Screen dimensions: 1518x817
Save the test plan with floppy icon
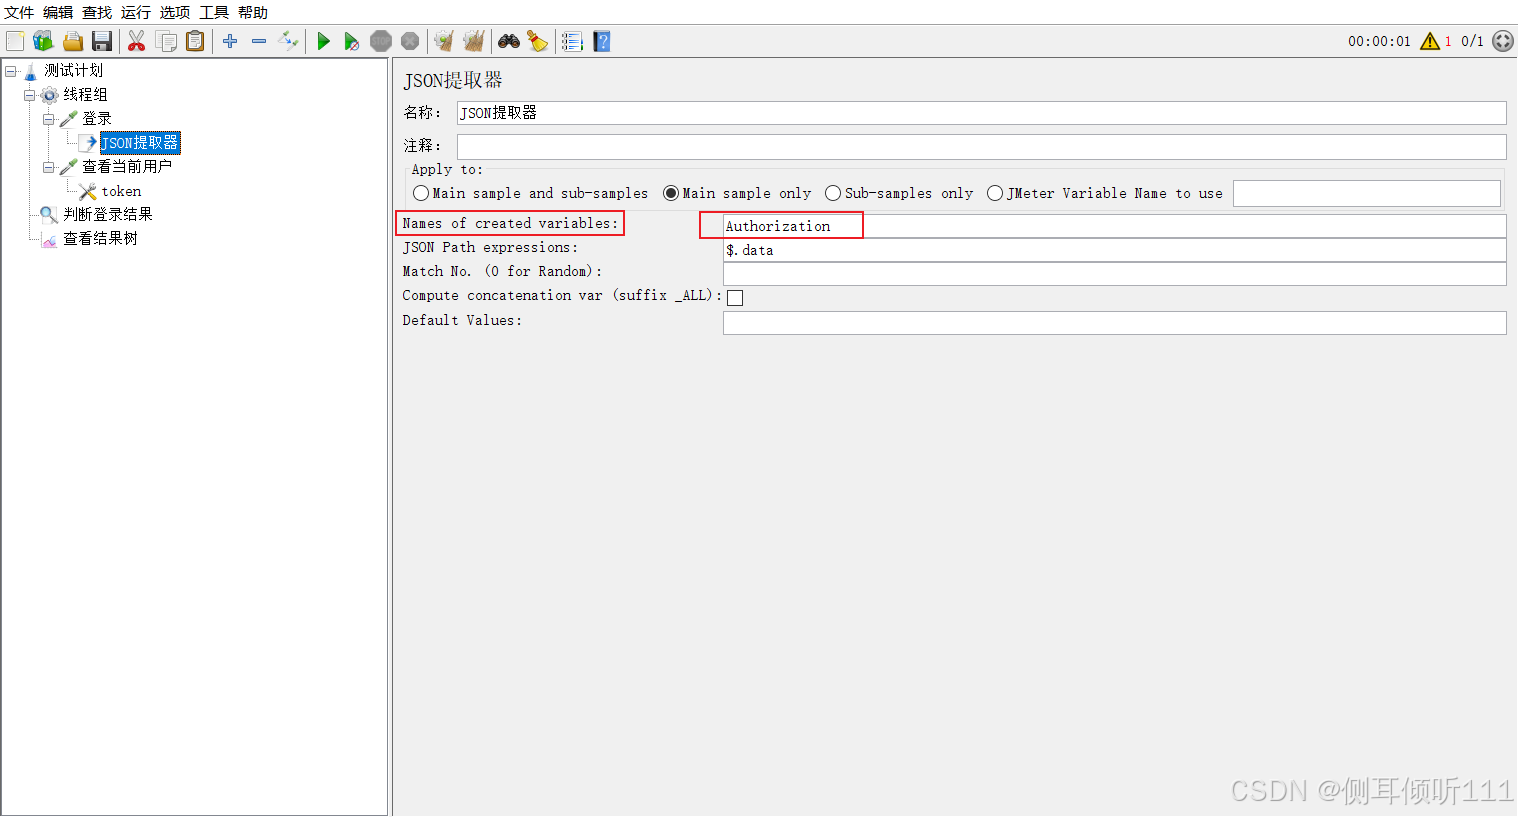click(102, 41)
